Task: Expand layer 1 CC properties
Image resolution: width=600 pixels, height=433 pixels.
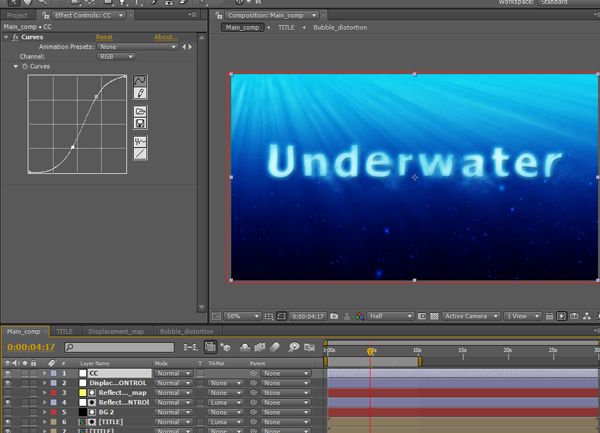Action: coord(45,373)
